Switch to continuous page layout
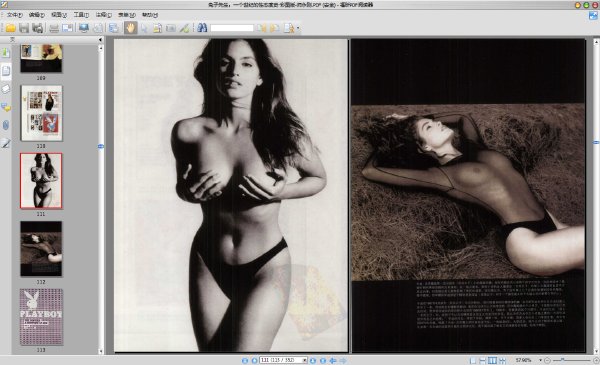Image resolution: width=600 pixels, height=365 pixels. [x=483, y=360]
